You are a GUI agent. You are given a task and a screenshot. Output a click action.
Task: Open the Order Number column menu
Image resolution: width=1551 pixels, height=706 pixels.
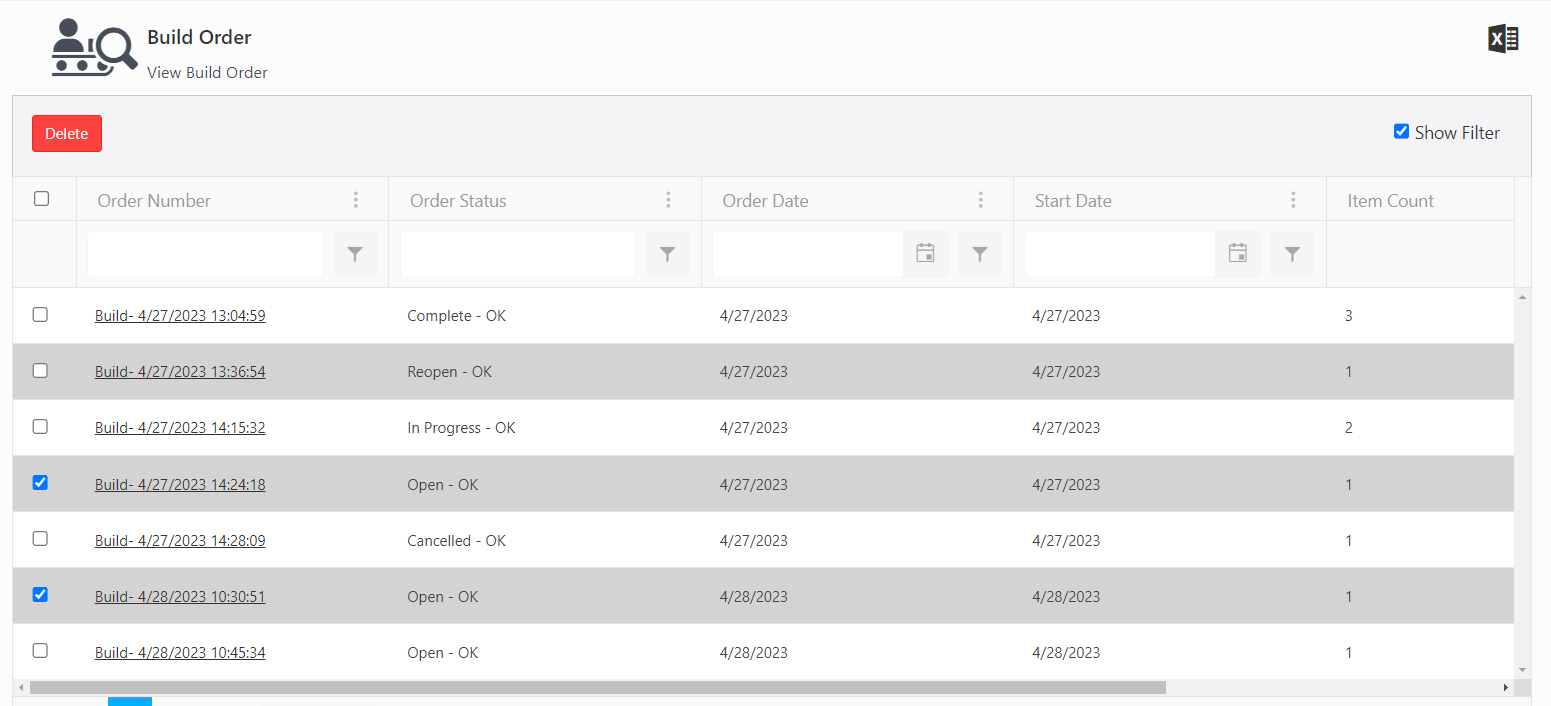355,200
